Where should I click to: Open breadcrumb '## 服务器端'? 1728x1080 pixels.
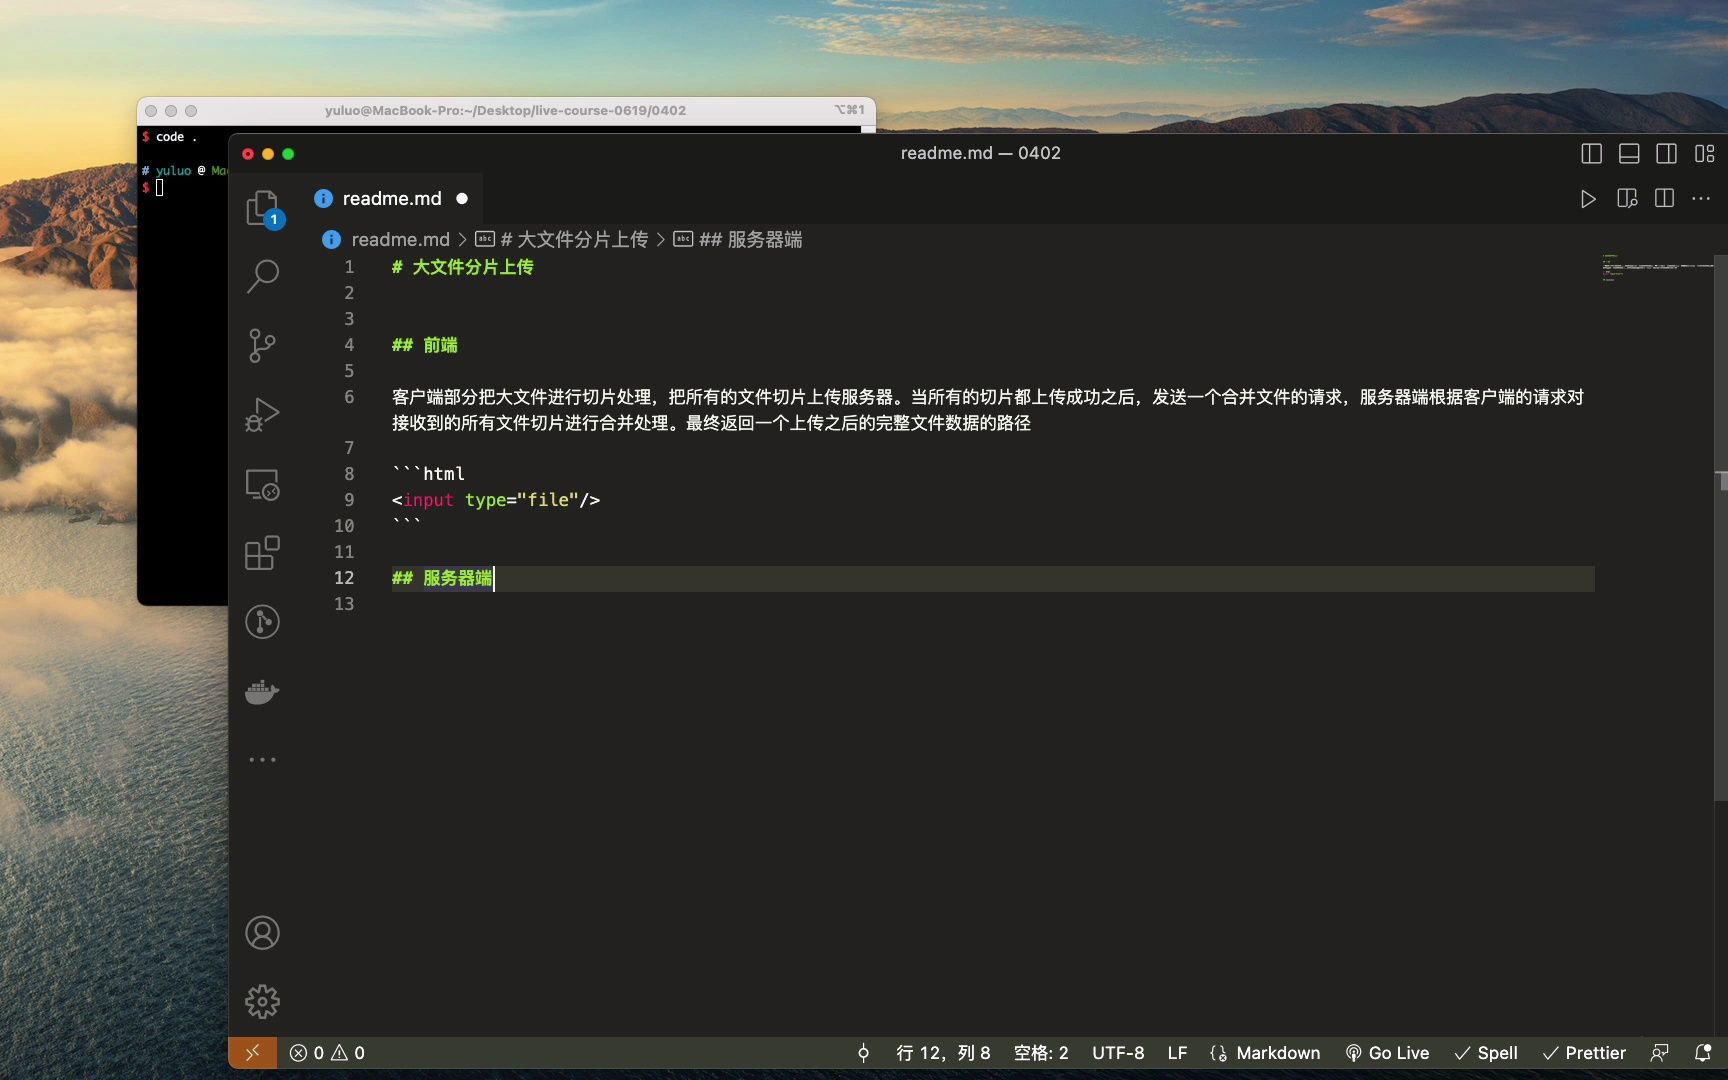(750, 240)
